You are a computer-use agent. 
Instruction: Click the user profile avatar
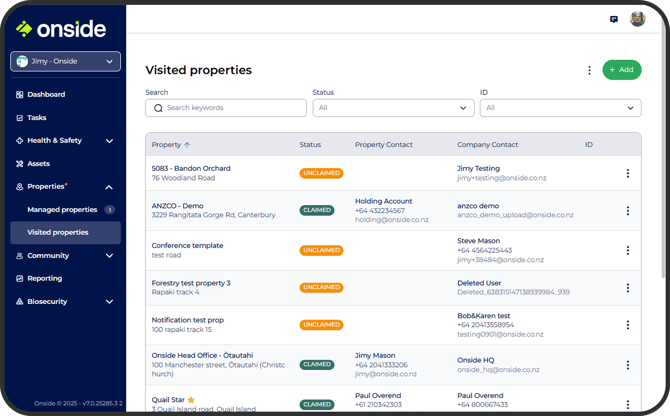click(637, 19)
